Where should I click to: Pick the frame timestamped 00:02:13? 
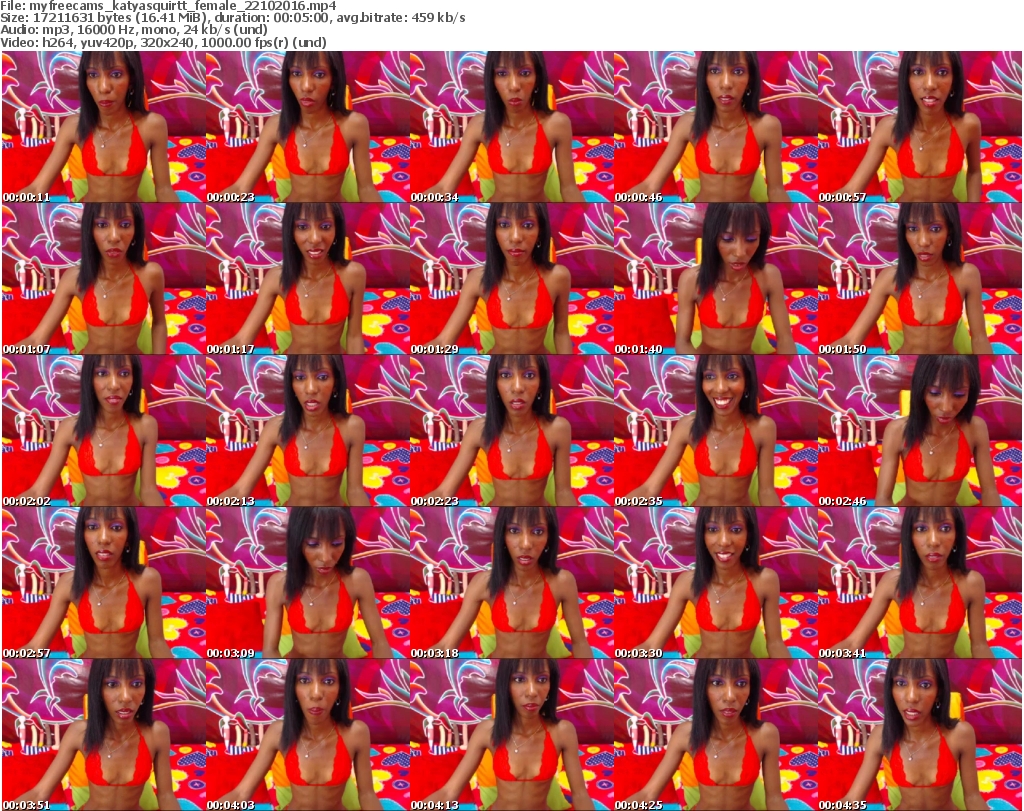point(308,431)
